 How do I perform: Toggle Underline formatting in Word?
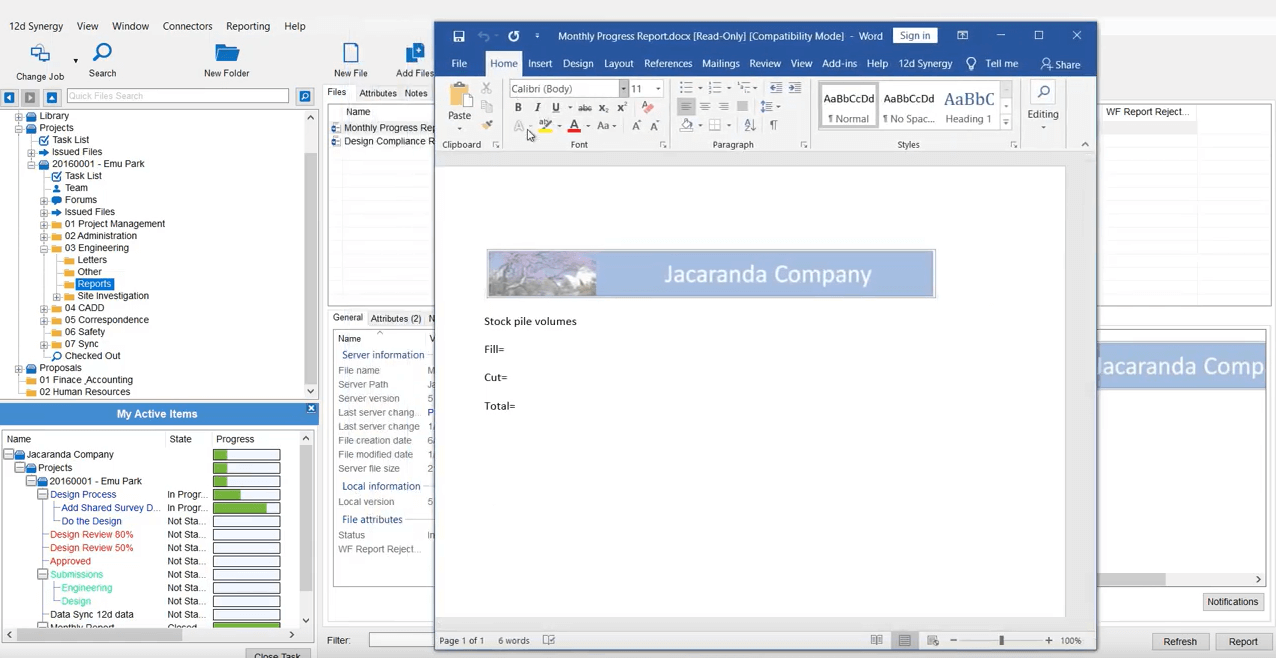555,108
